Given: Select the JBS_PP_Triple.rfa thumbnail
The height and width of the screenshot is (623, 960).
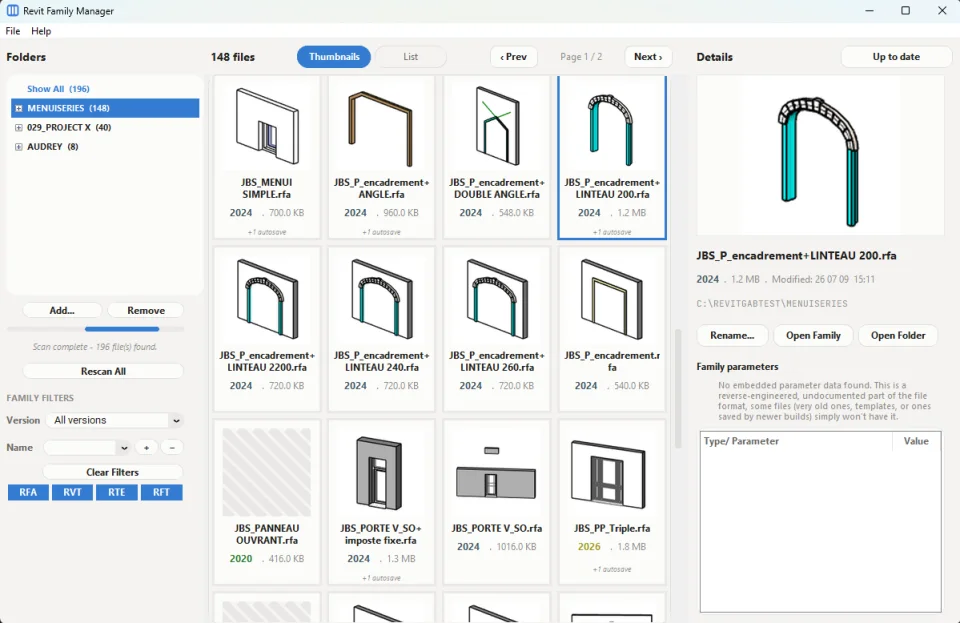Looking at the screenshot, I should 611,472.
